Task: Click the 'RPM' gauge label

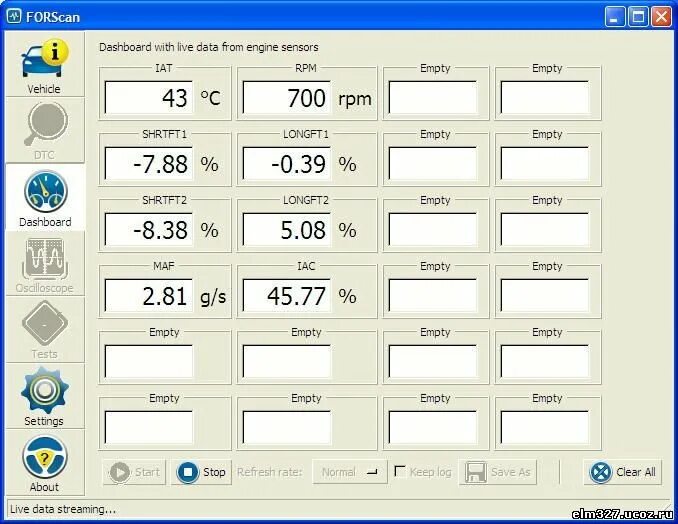Action: click(x=306, y=68)
